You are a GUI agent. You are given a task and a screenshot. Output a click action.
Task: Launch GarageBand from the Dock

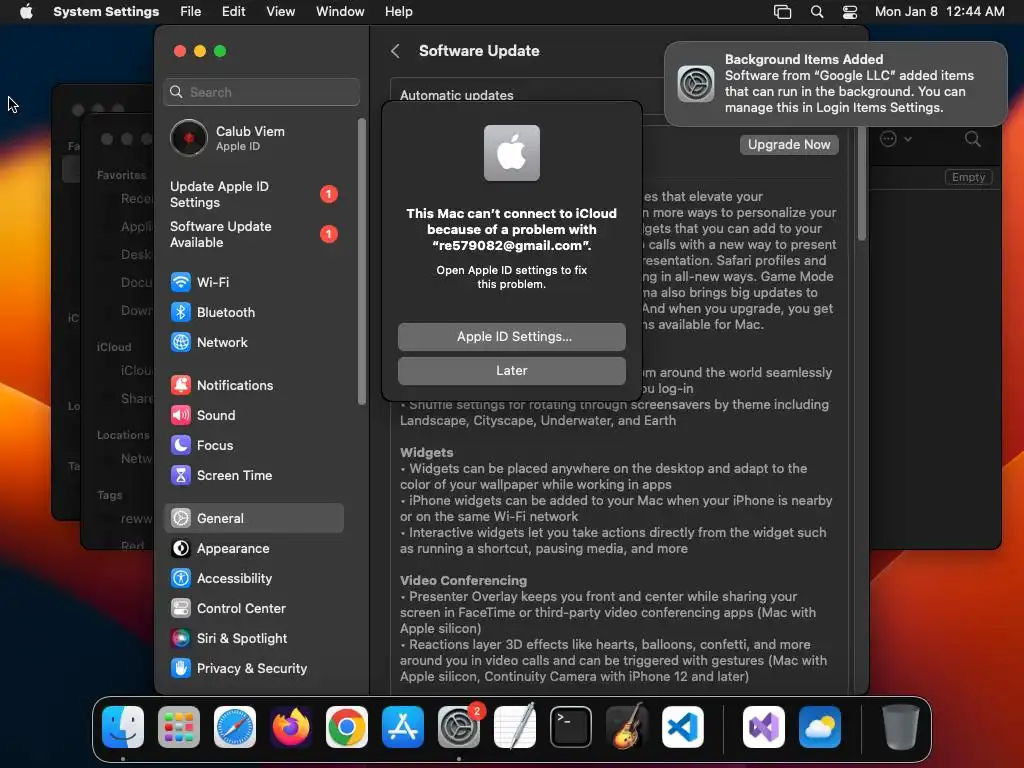(627, 727)
